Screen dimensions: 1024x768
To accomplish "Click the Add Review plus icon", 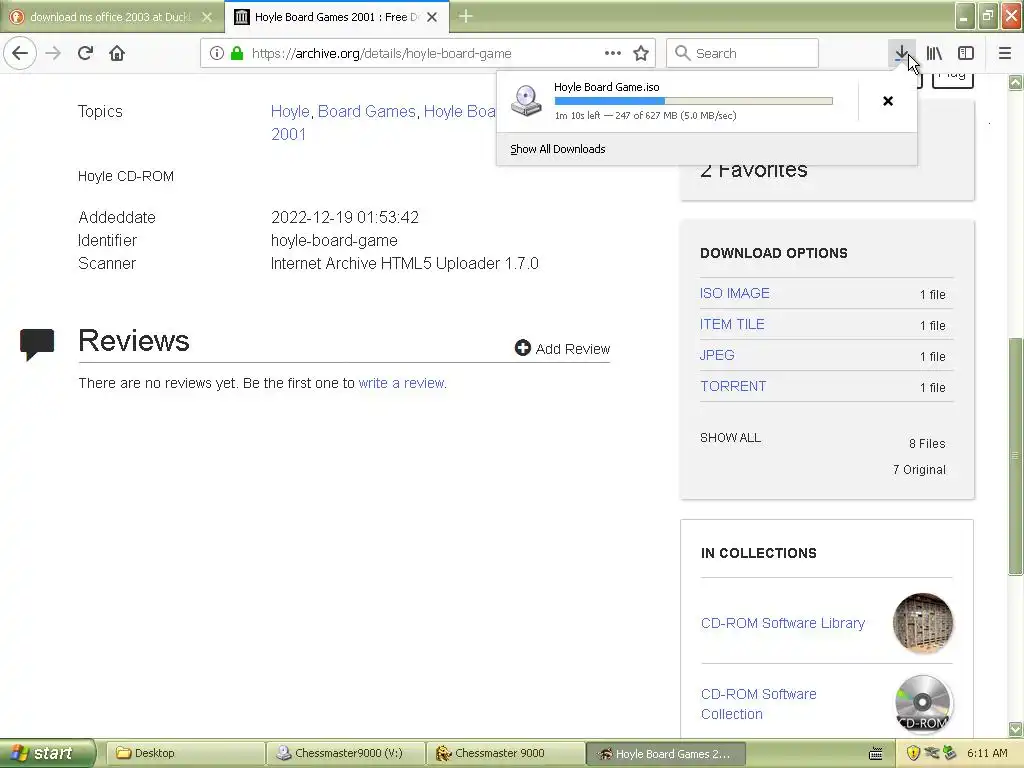I will [x=522, y=348].
